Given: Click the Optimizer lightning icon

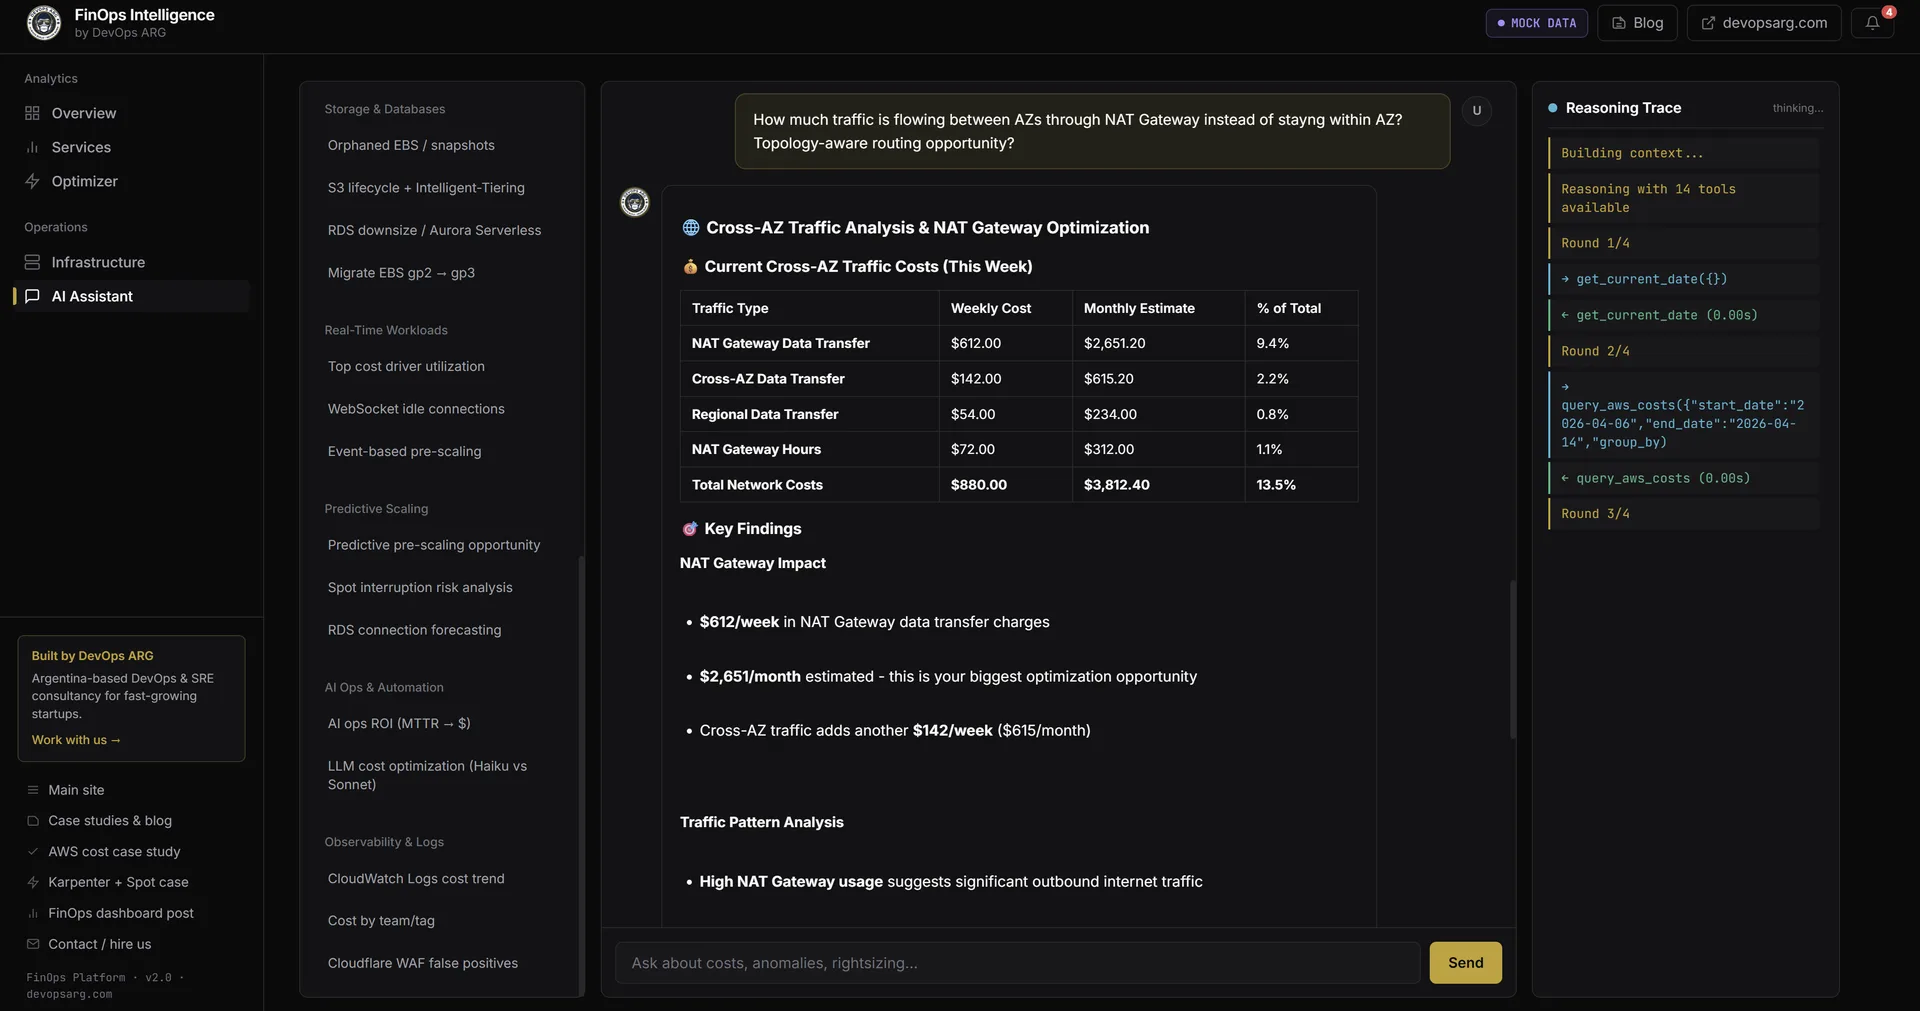Looking at the screenshot, I should pos(32,181).
